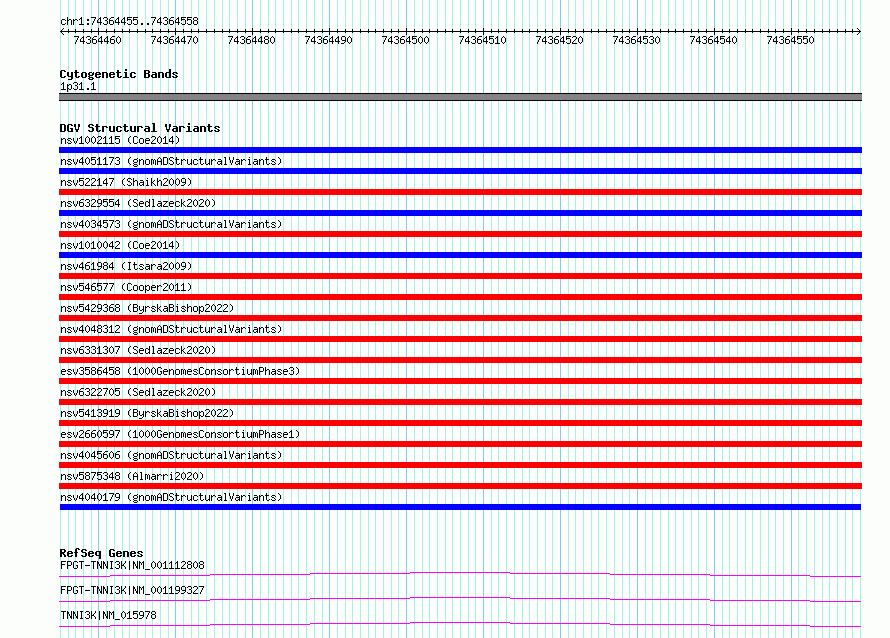Click ruler position 74364490
This screenshot has height=638, width=890.
pos(329,40)
